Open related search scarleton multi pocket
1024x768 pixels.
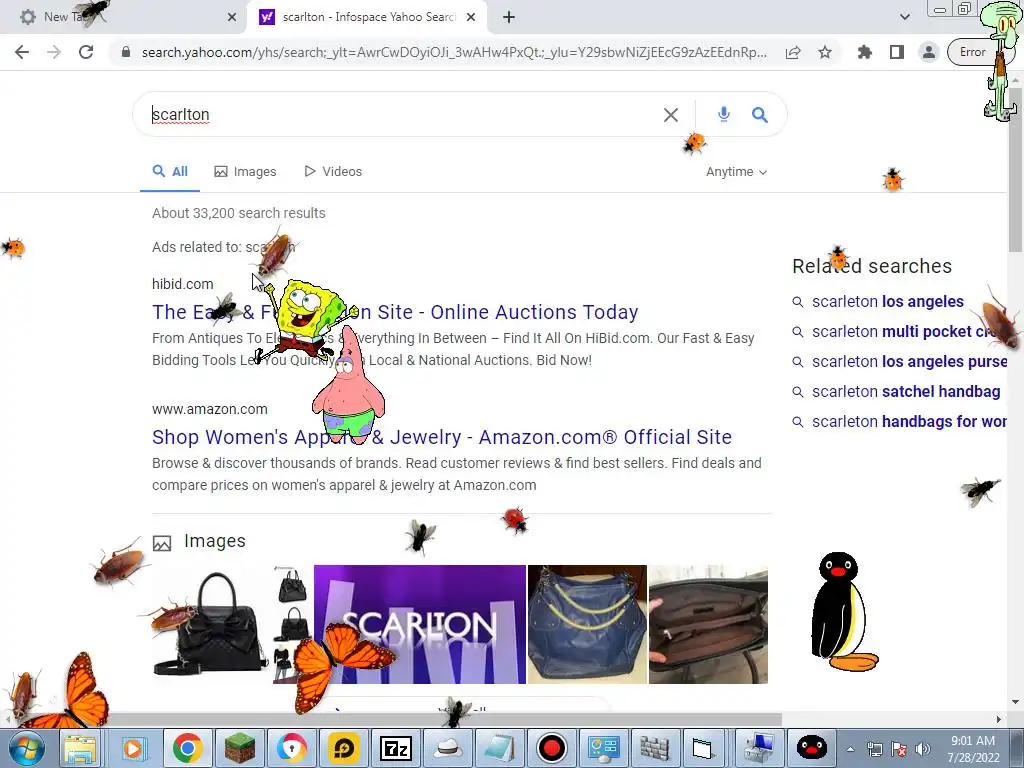pyautogui.click(x=899, y=332)
